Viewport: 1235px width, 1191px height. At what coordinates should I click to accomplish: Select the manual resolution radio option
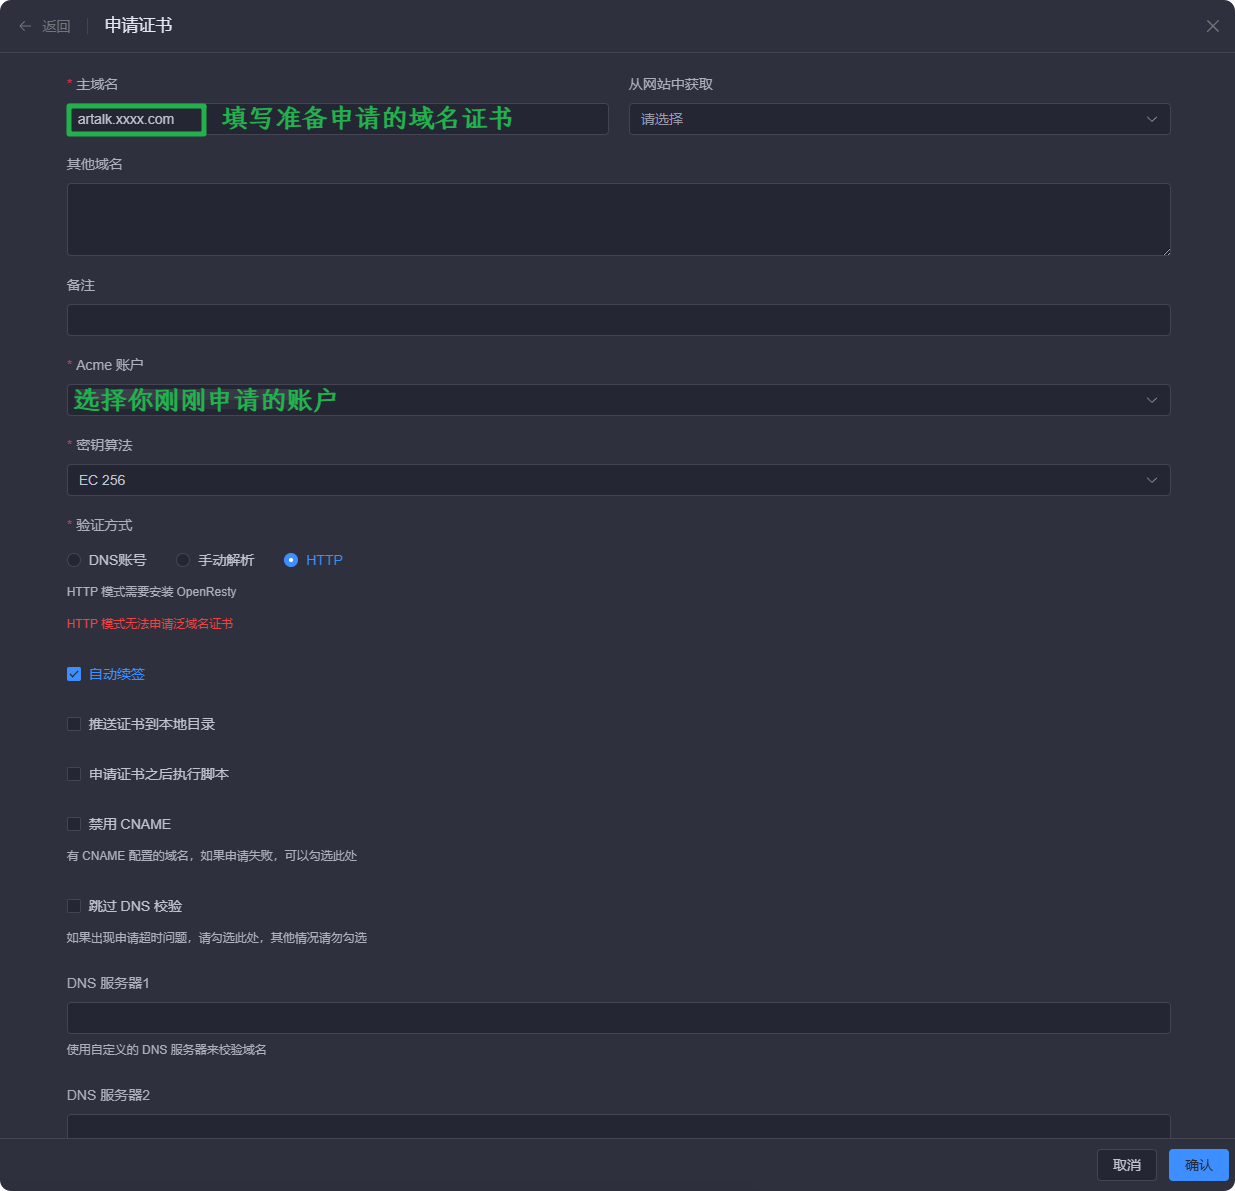[x=183, y=560]
